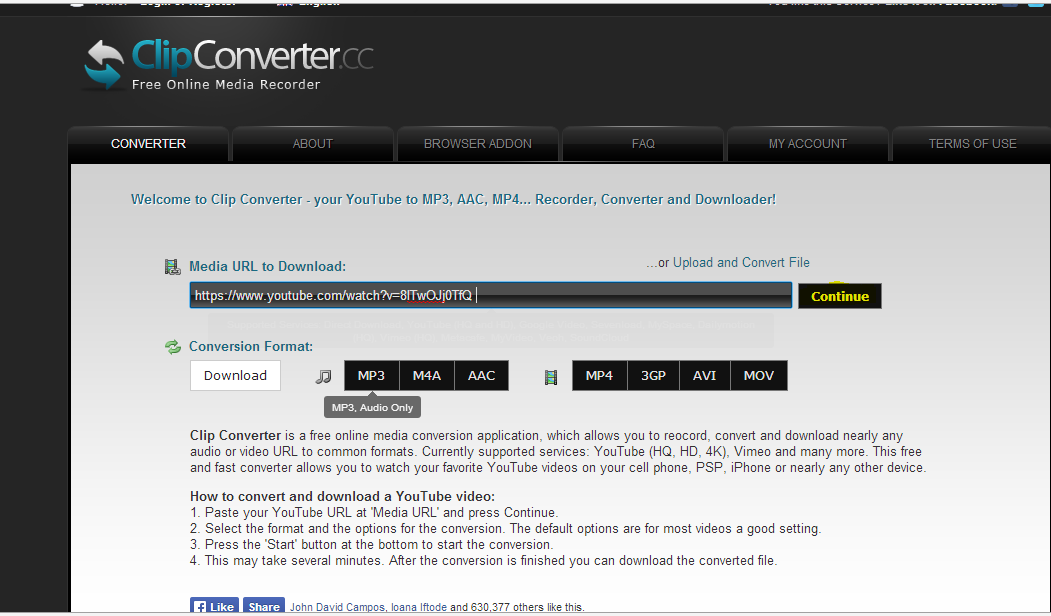This screenshot has height=616, width=1051.
Task: Choose 3GP video format
Action: [x=654, y=375]
